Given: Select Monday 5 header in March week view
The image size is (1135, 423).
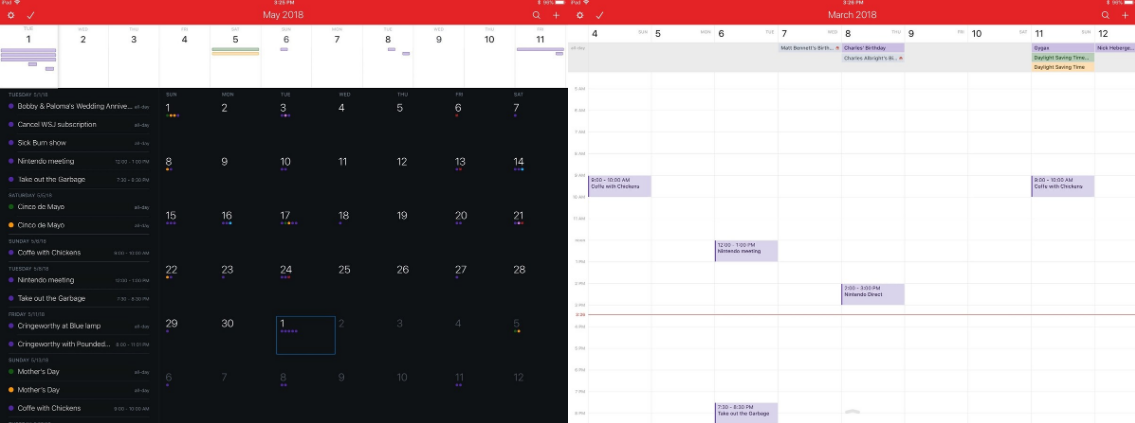Looking at the screenshot, I should 683,33.
